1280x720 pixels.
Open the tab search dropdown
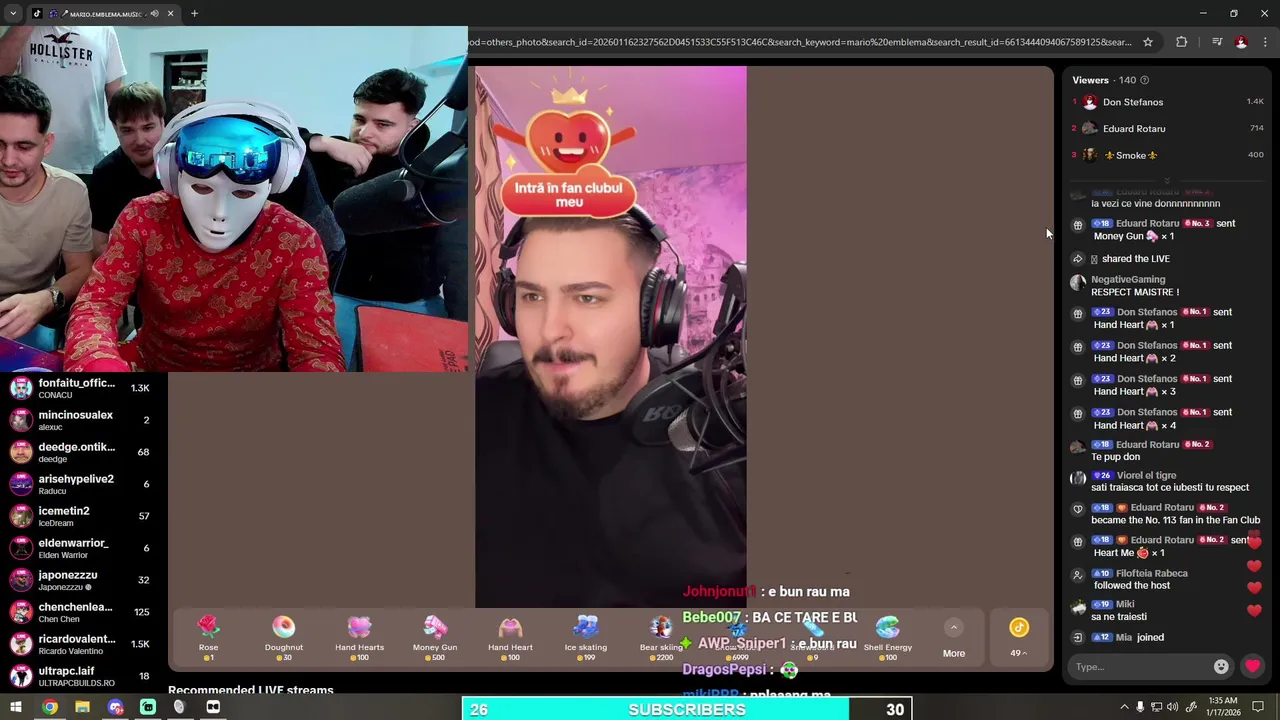point(13,13)
